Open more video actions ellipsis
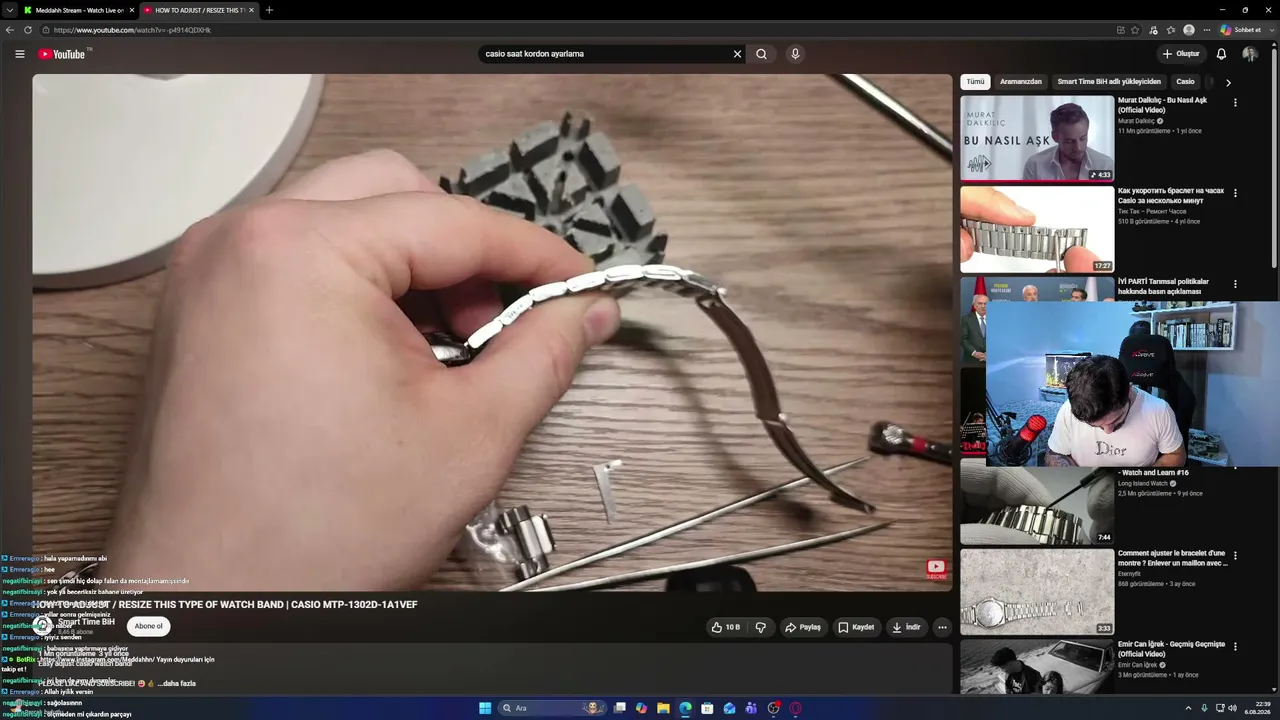 [x=942, y=627]
